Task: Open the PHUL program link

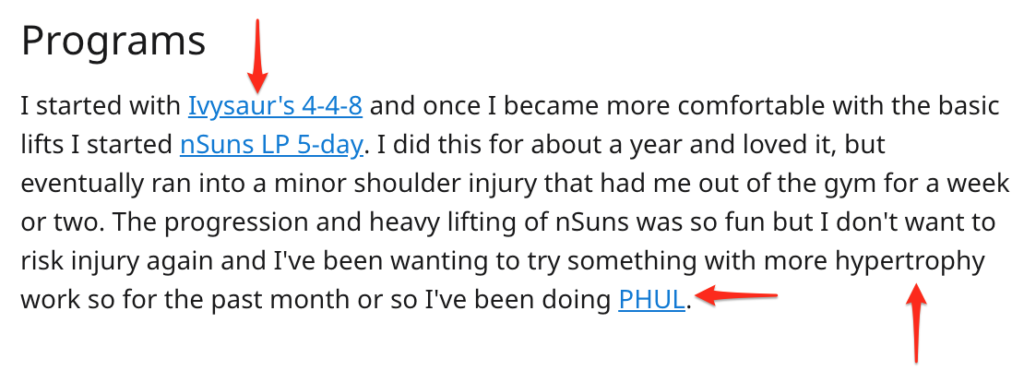Action: [652, 300]
